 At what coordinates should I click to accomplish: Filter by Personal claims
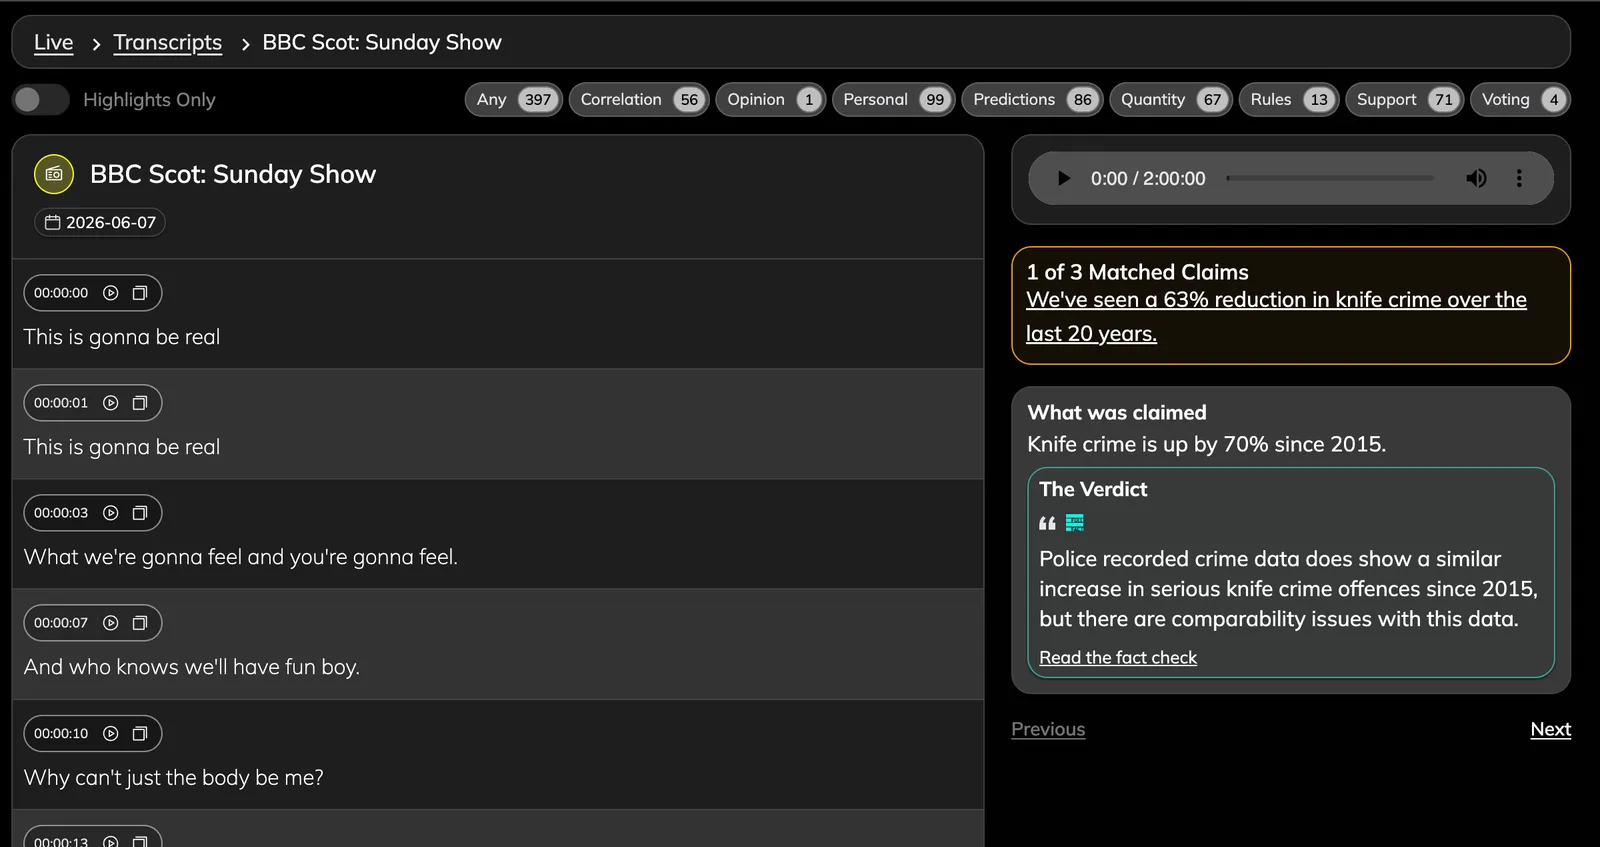[x=894, y=99]
